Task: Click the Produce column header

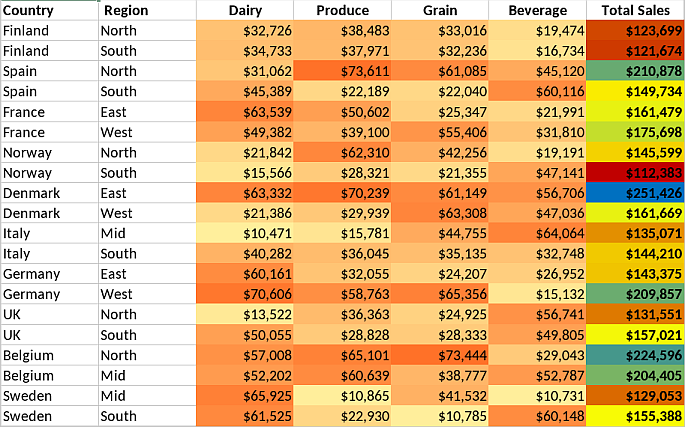Action: point(342,10)
